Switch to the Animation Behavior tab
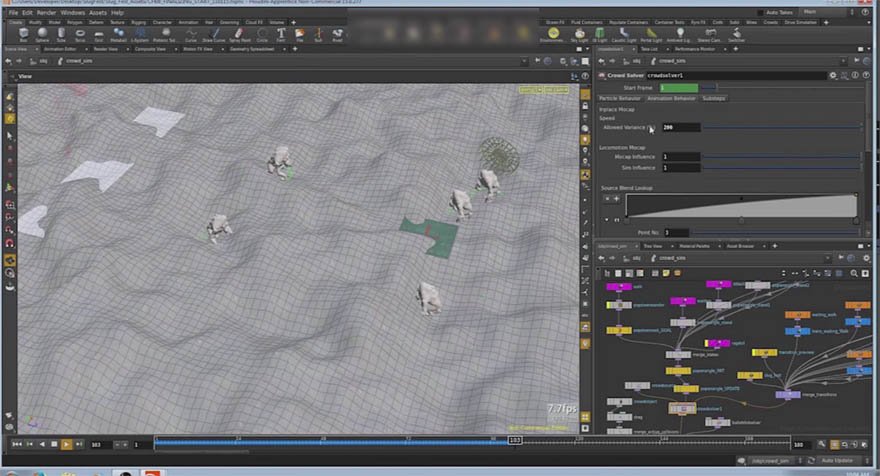 tap(671, 98)
